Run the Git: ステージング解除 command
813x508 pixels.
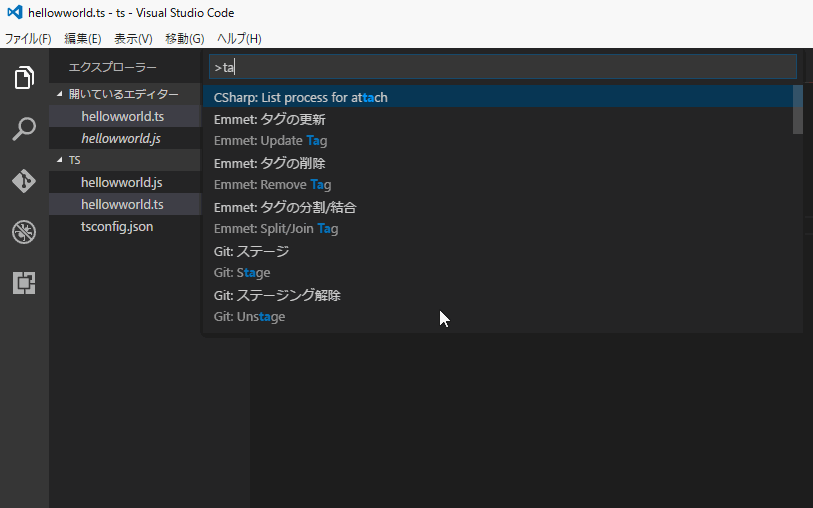coord(498,306)
